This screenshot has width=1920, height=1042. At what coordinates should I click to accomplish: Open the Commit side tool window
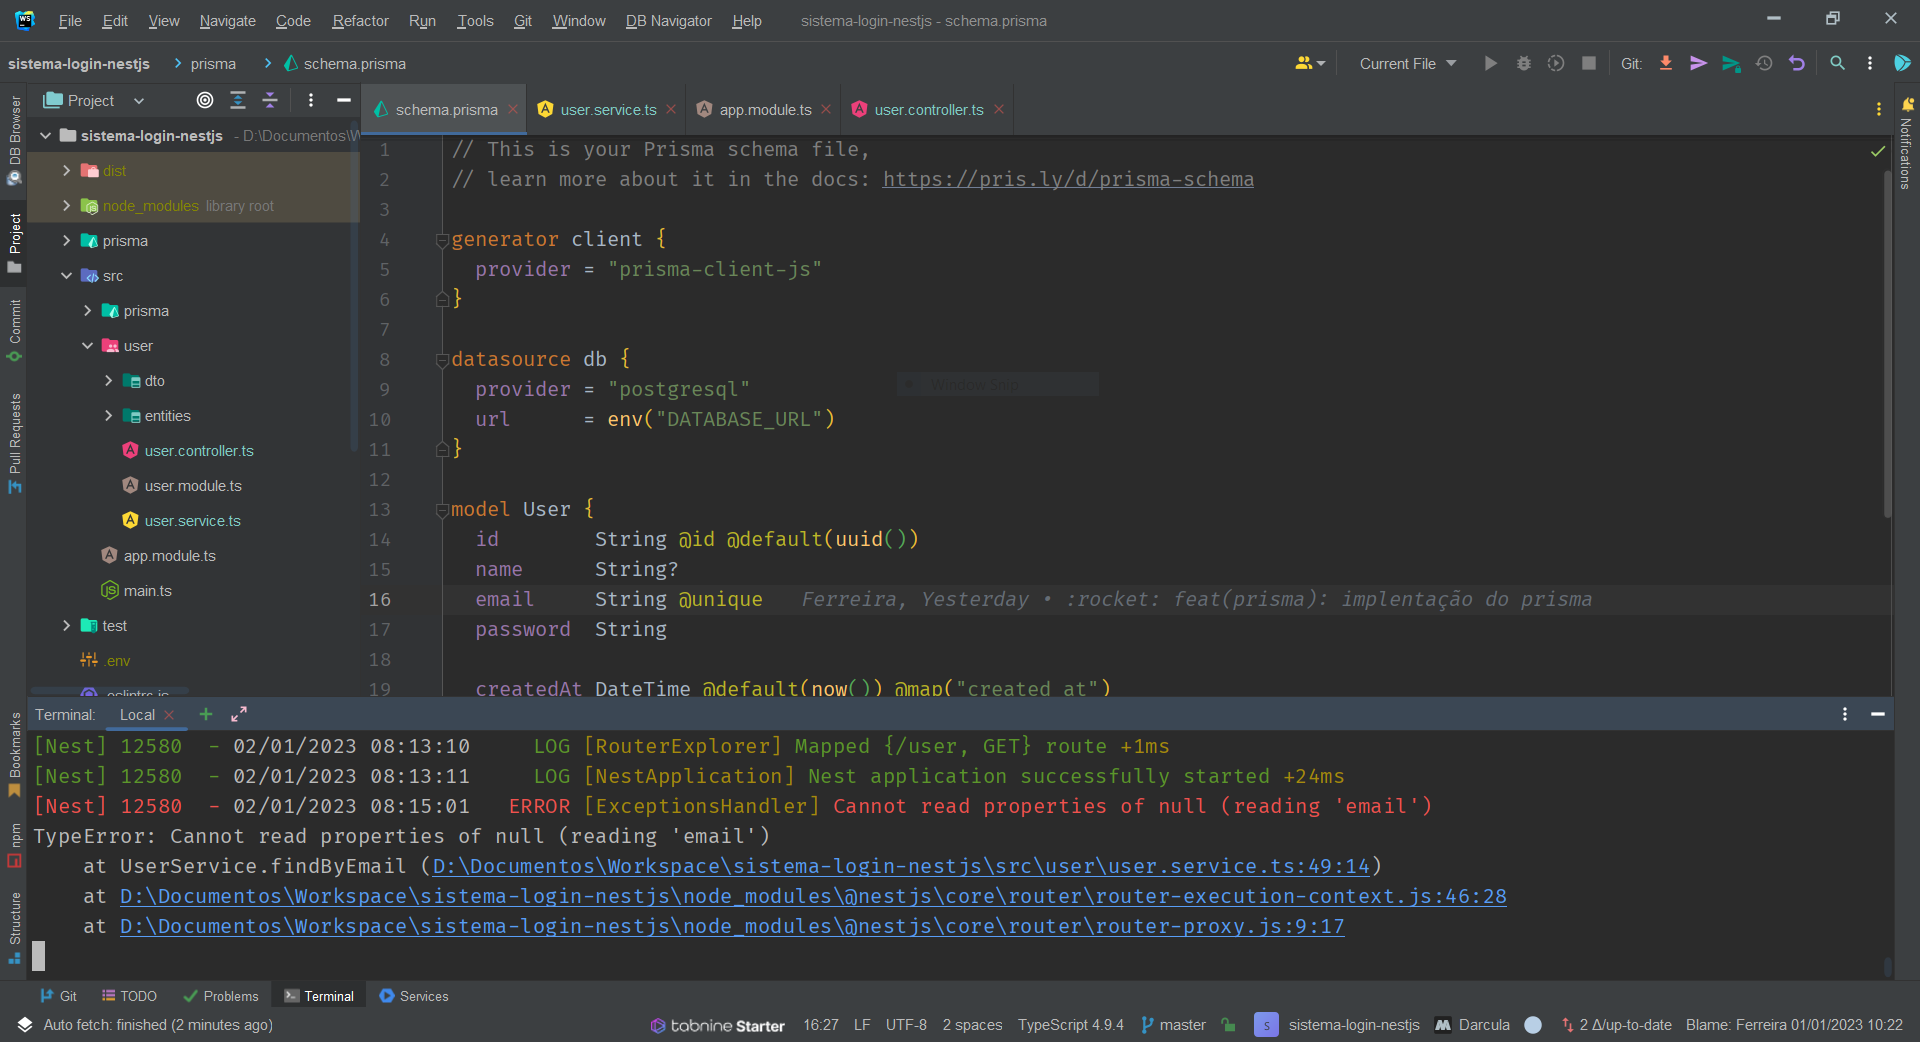pos(14,330)
